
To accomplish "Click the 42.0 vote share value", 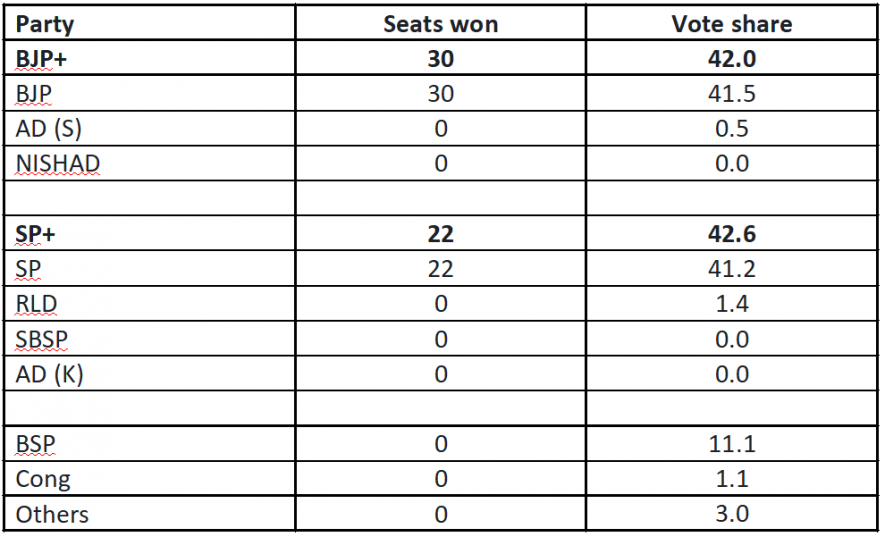I will click(x=732, y=60).
